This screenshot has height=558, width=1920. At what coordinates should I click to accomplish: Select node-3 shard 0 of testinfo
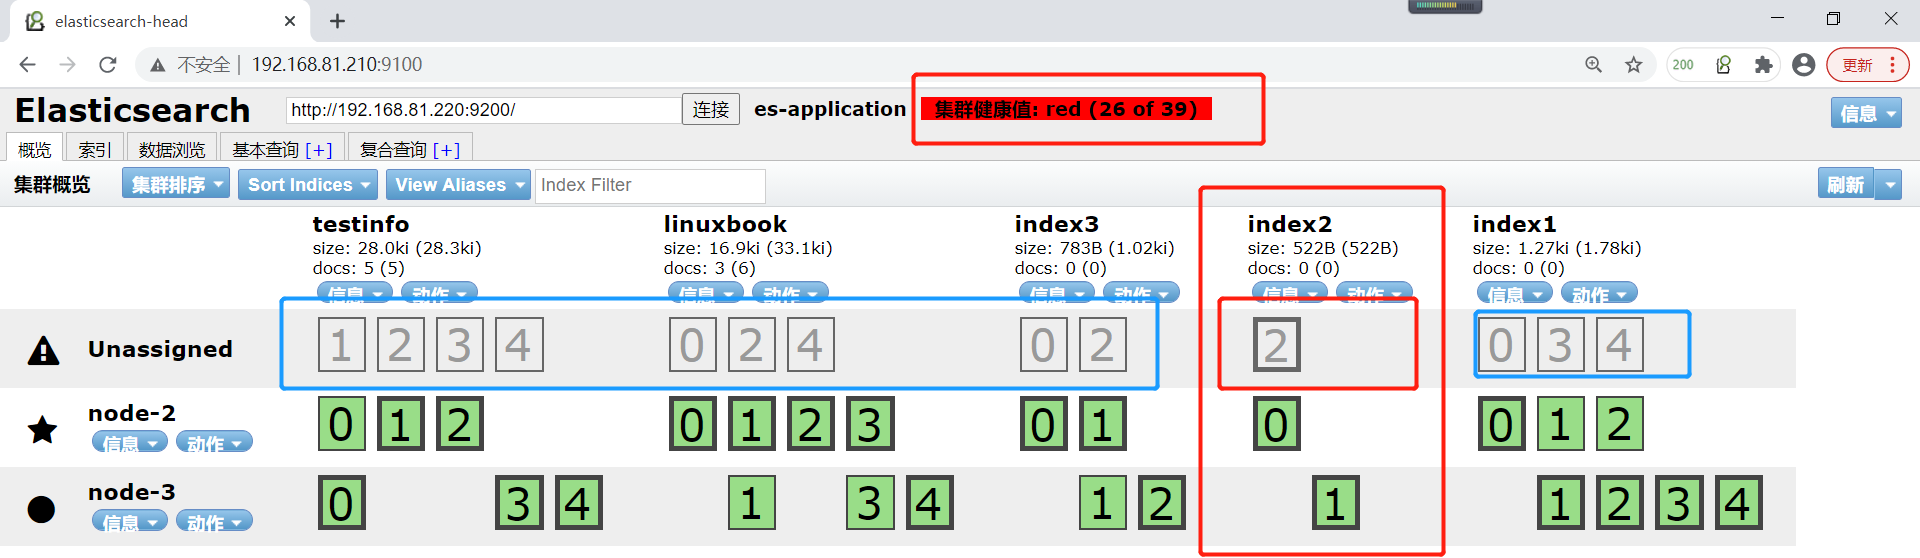click(341, 503)
